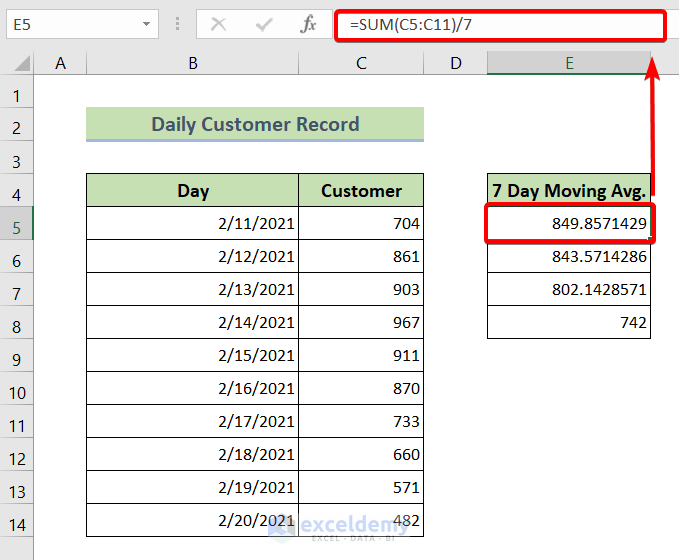Select row 14 header

pos(17,524)
